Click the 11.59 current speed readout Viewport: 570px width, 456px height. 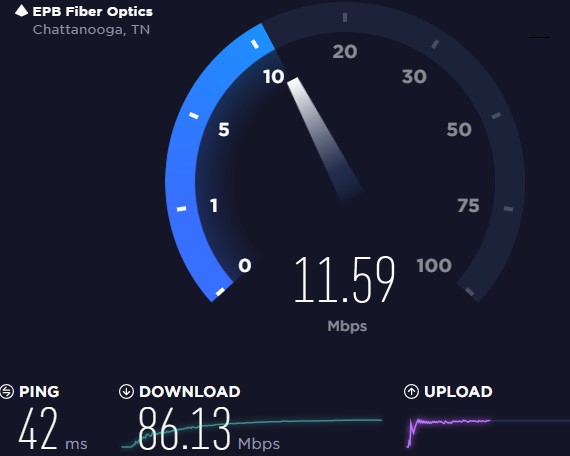[x=344, y=279]
